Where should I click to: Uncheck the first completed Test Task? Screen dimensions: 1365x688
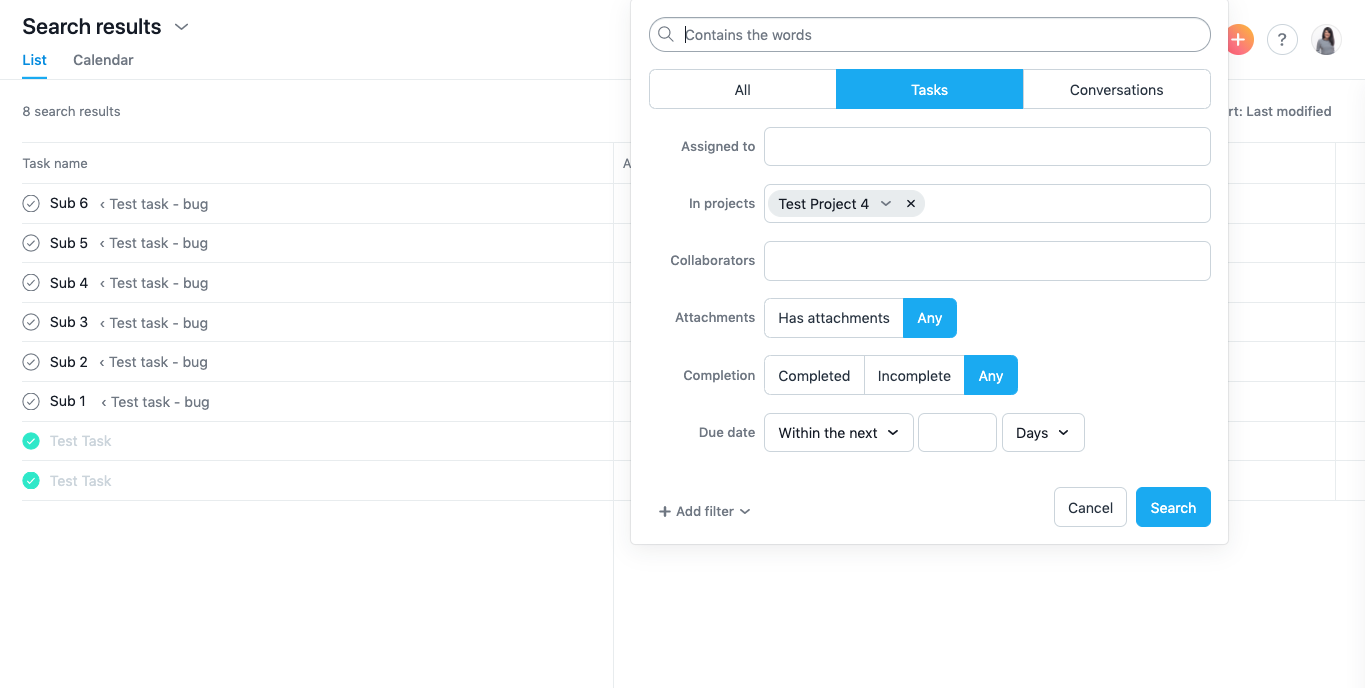(31, 441)
